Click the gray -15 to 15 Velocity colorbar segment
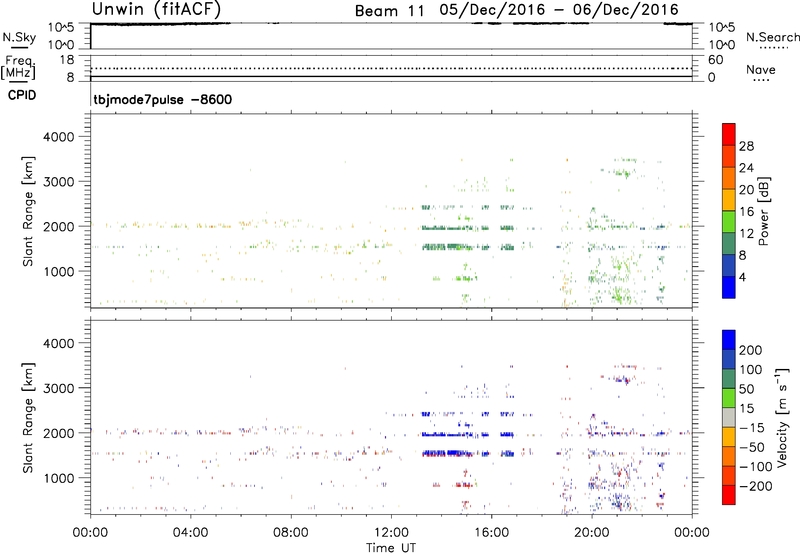 729,417
